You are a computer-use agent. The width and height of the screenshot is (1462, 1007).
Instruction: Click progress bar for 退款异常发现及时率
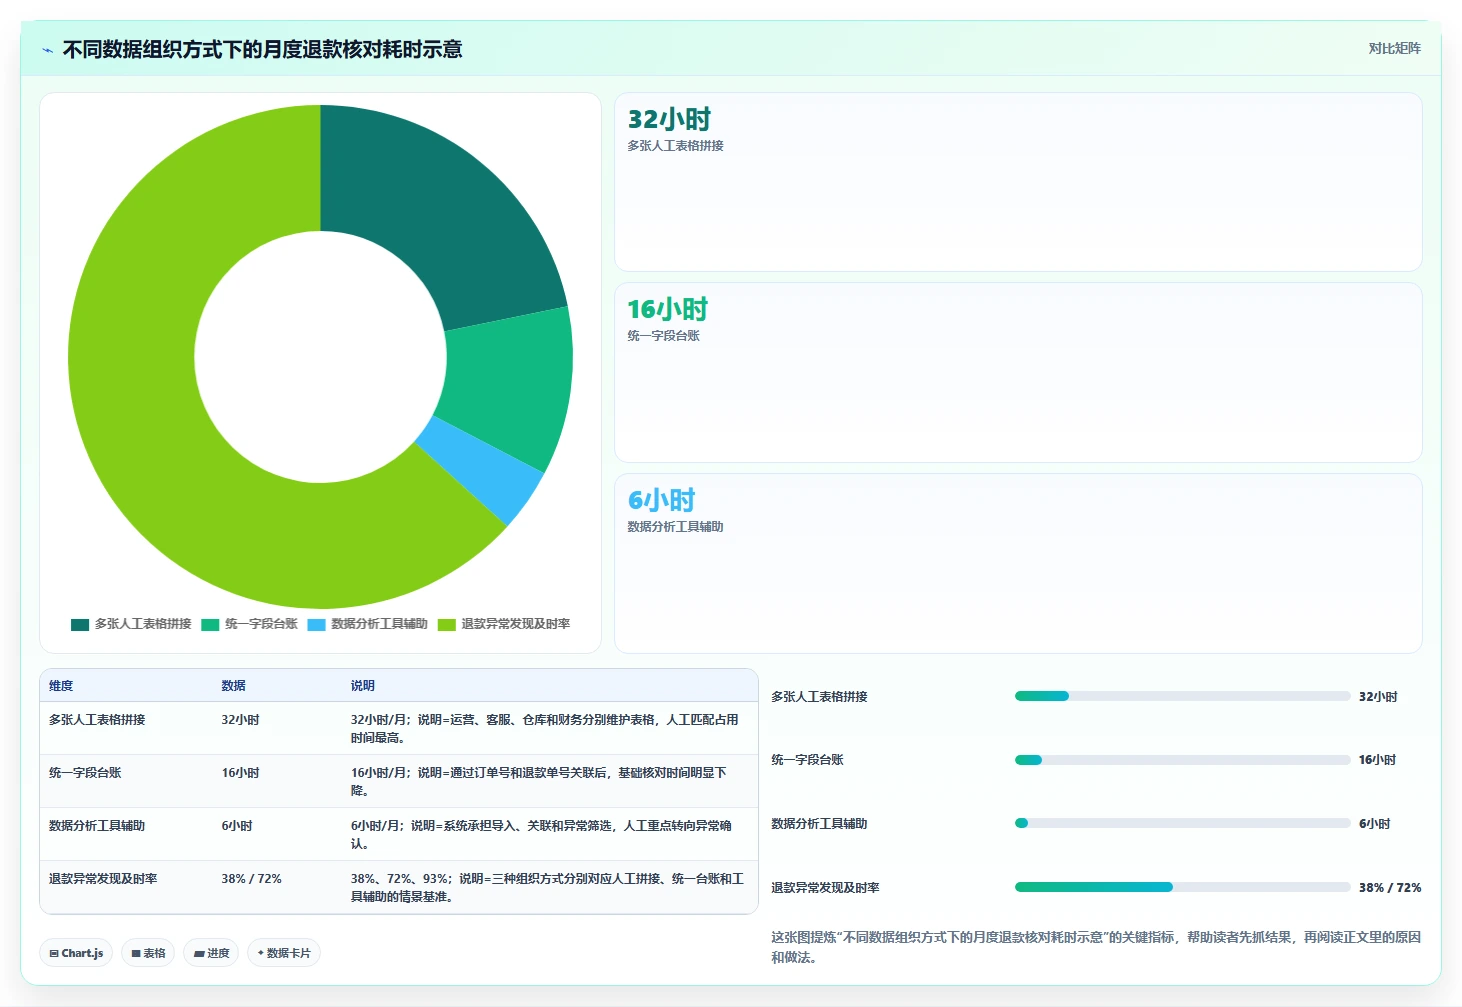pyautogui.click(x=1182, y=887)
